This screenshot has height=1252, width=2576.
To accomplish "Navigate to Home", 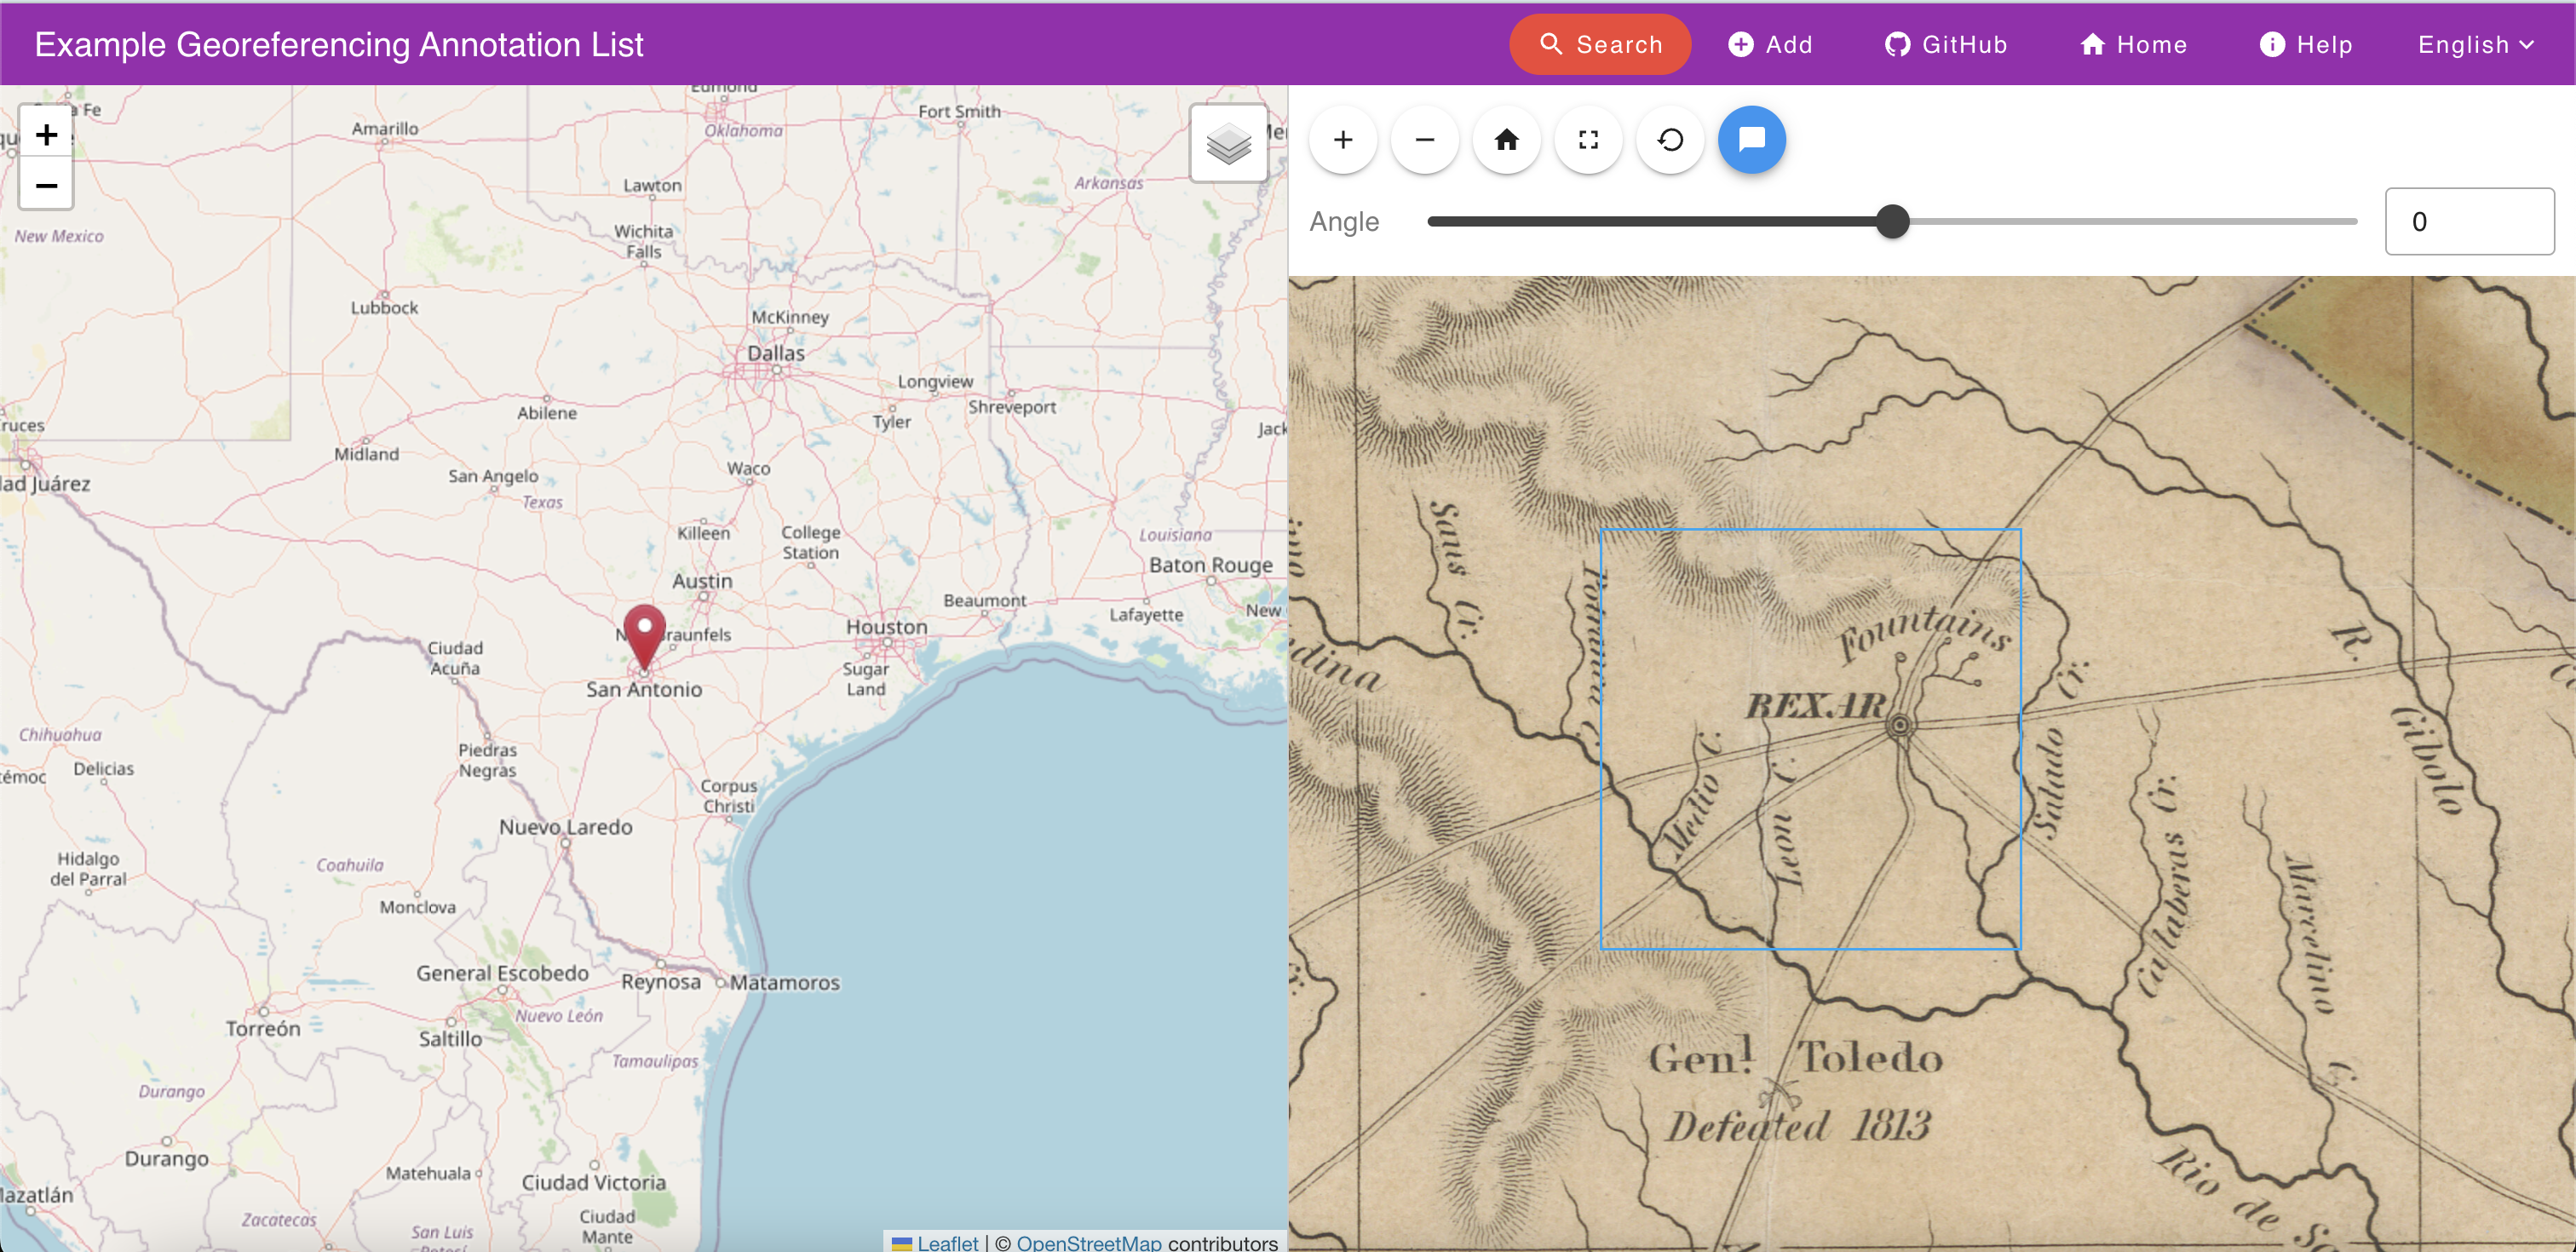I will 2133,45.
